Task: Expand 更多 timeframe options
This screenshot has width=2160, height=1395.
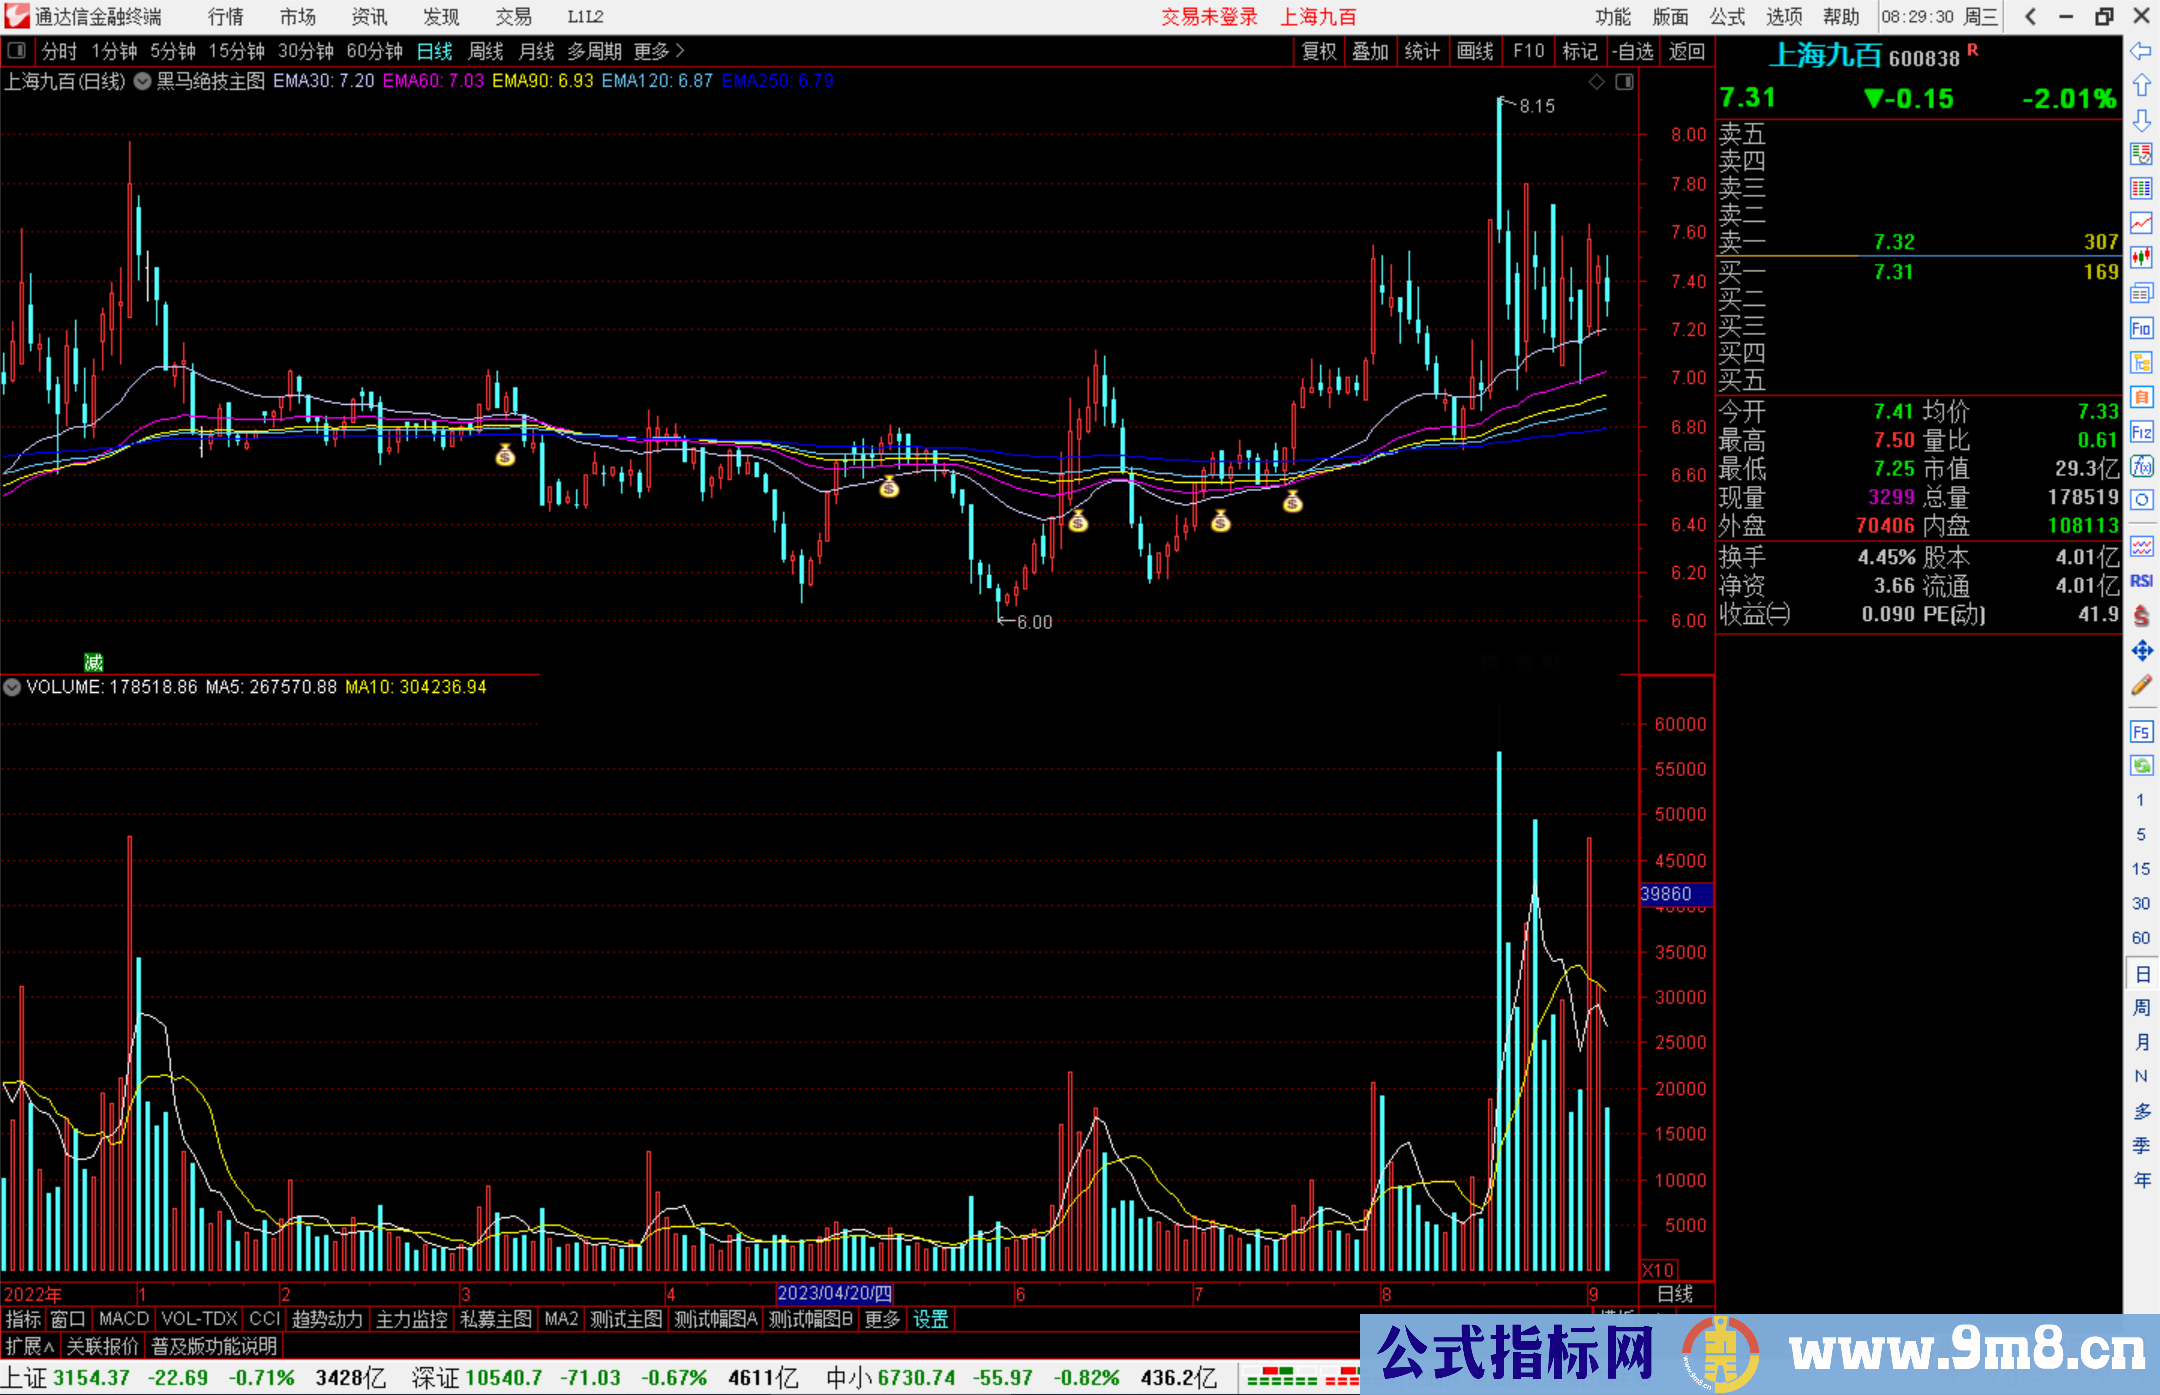Action: [658, 51]
